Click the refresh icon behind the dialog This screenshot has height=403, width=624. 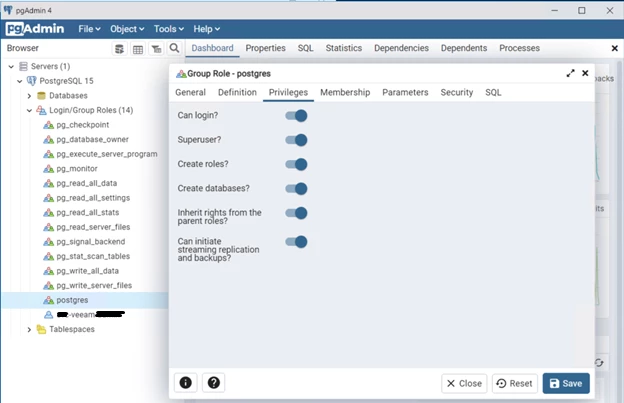coord(599,362)
